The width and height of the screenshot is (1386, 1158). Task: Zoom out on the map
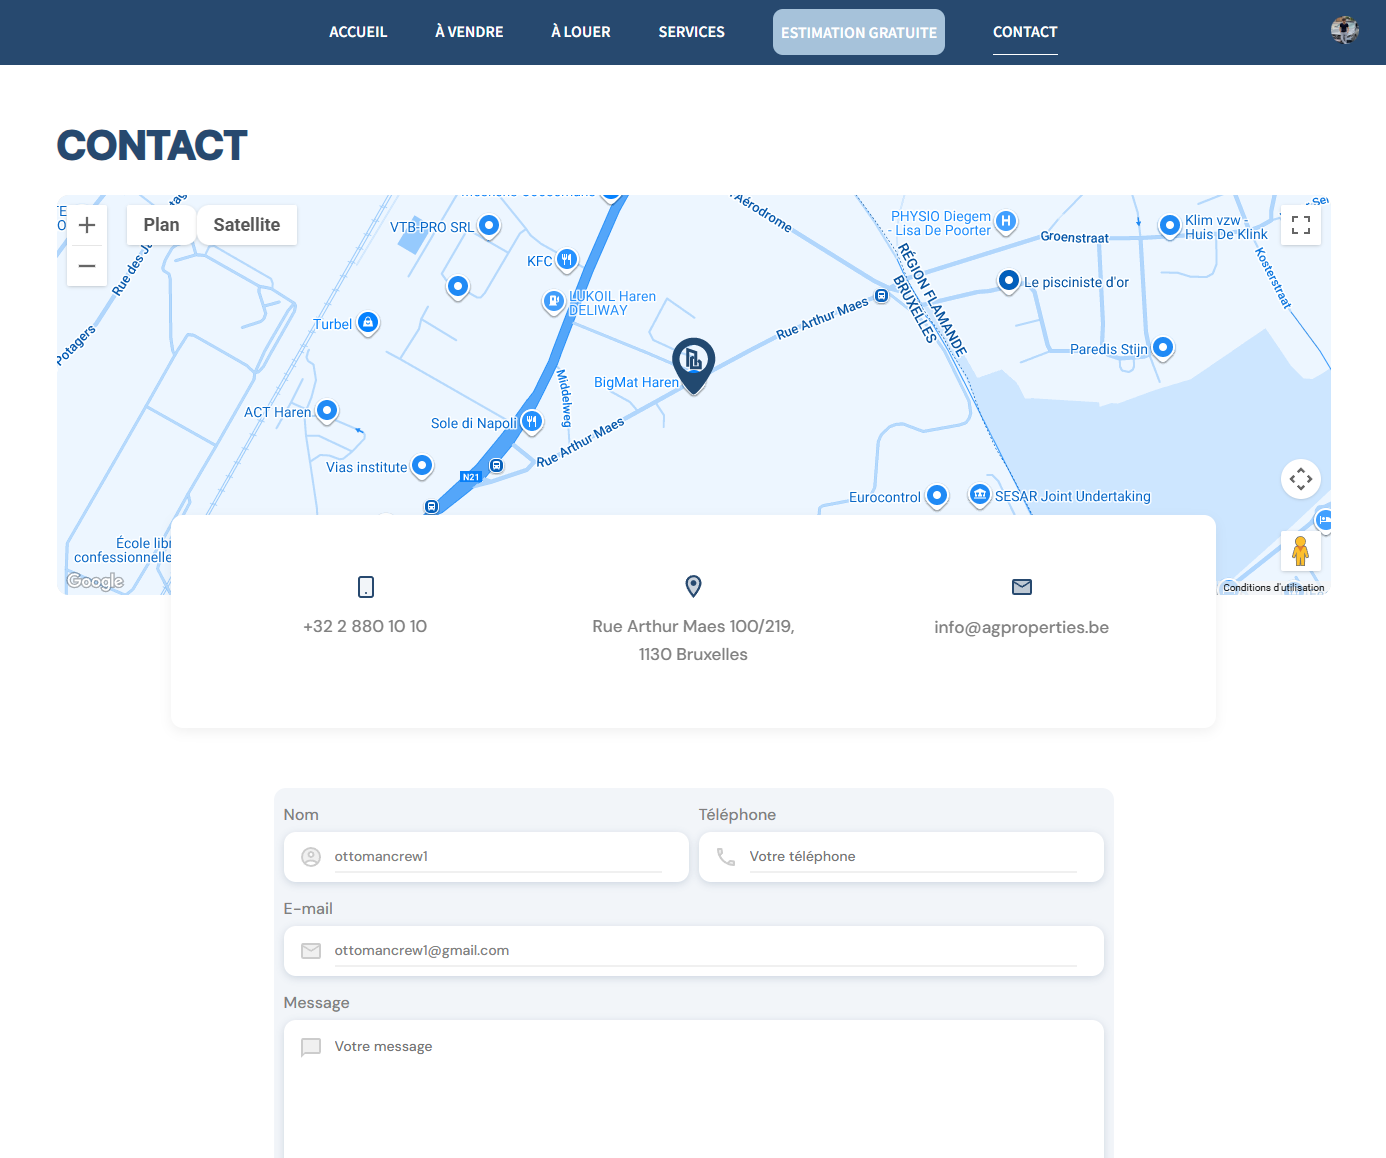click(x=87, y=266)
